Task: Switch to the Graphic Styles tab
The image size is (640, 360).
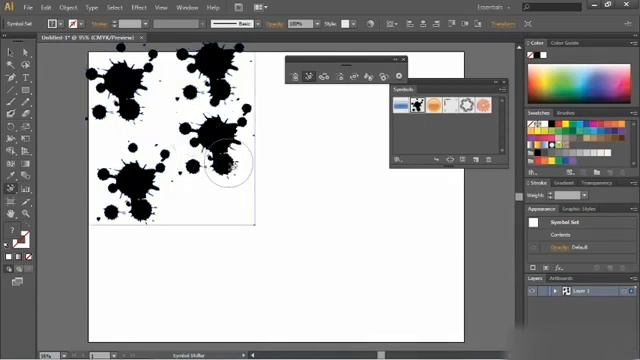Action: (579, 209)
